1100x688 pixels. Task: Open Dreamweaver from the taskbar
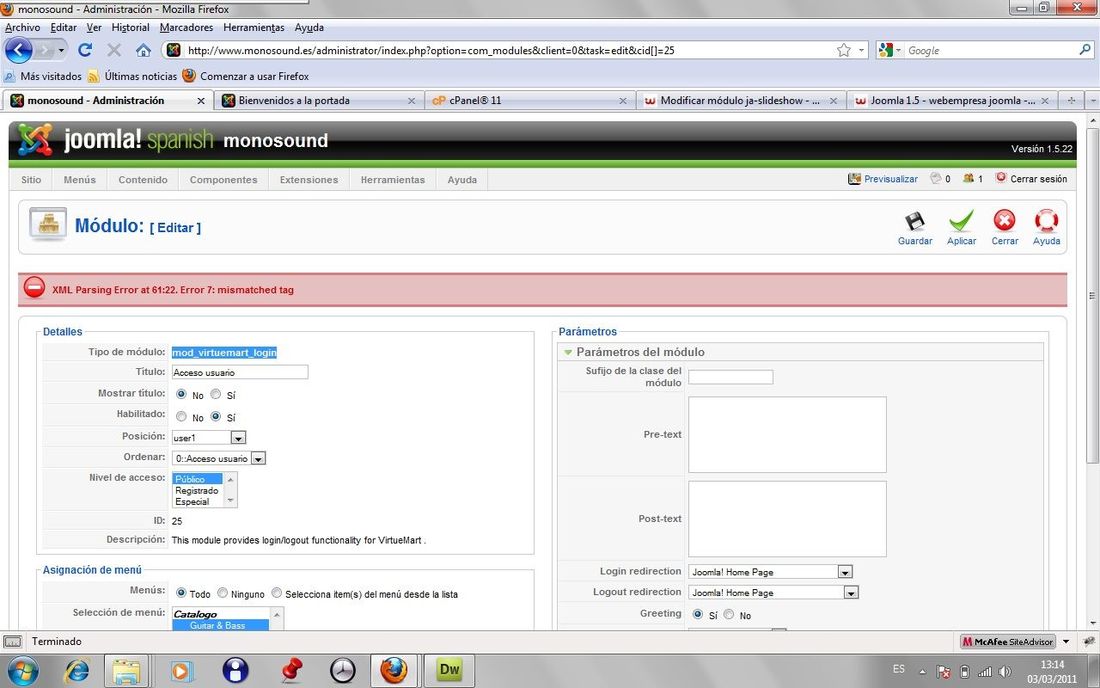[x=449, y=670]
